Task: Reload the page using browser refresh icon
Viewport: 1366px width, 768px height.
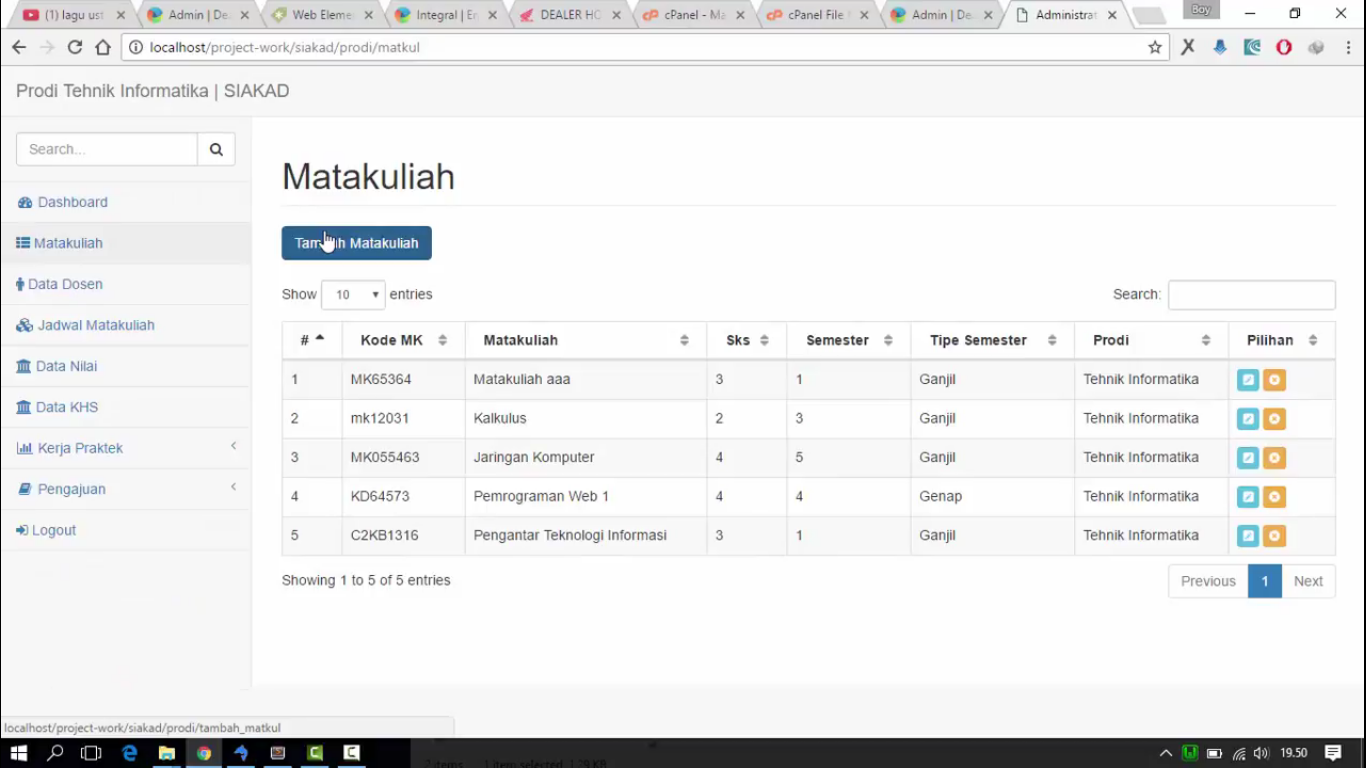Action: (x=75, y=47)
